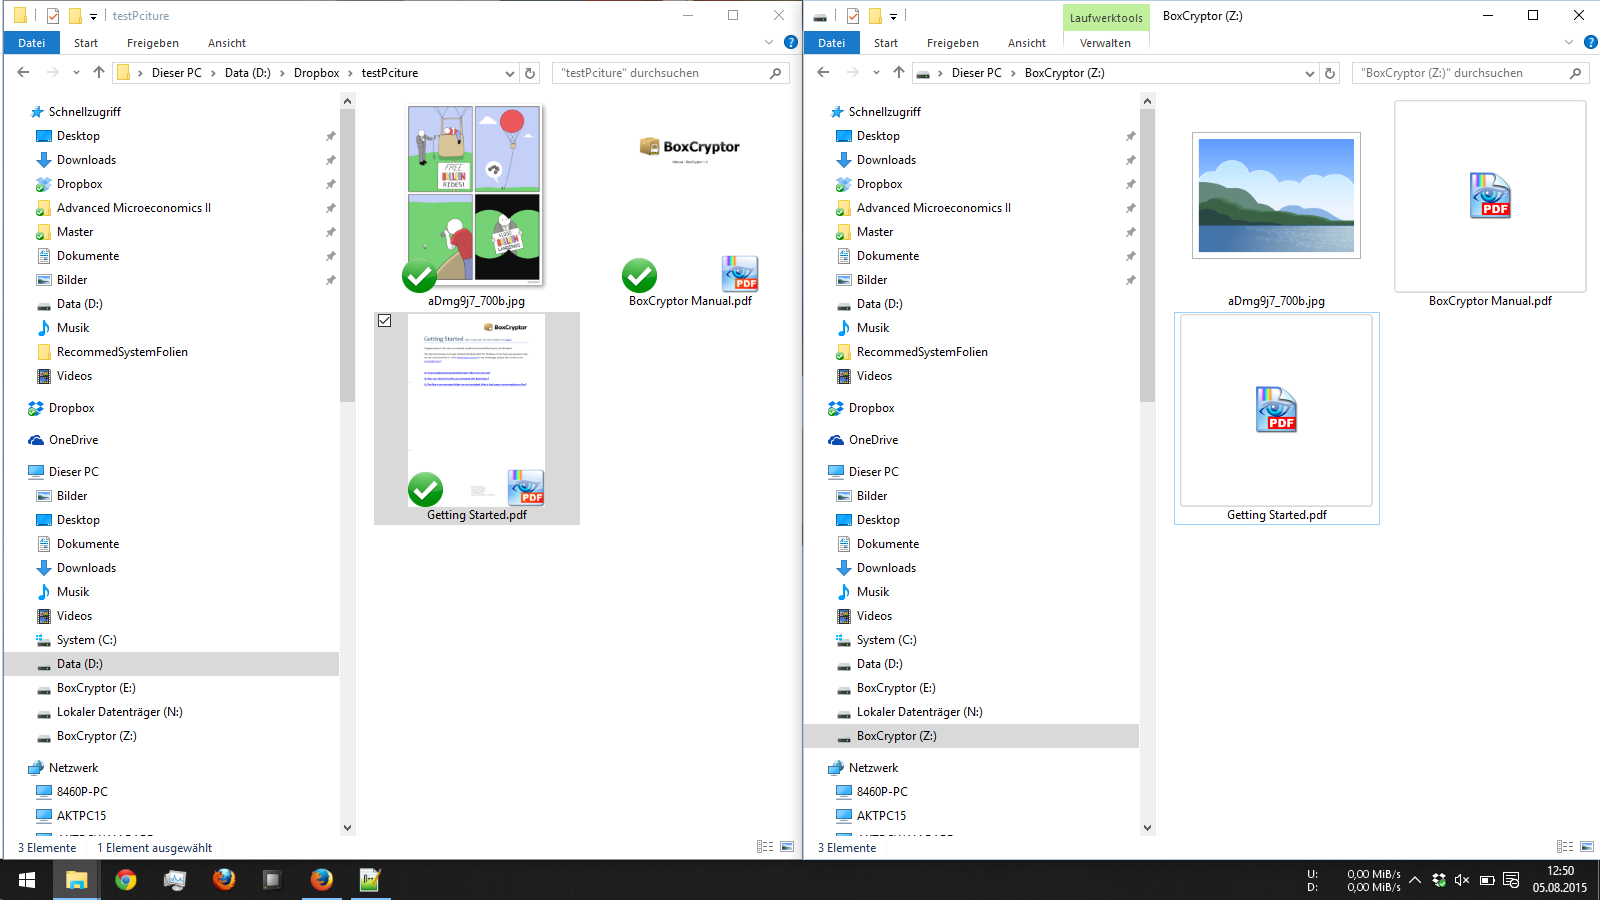Go up one level in testPciture window
Viewport: 1600px width, 900px height.
click(98, 72)
